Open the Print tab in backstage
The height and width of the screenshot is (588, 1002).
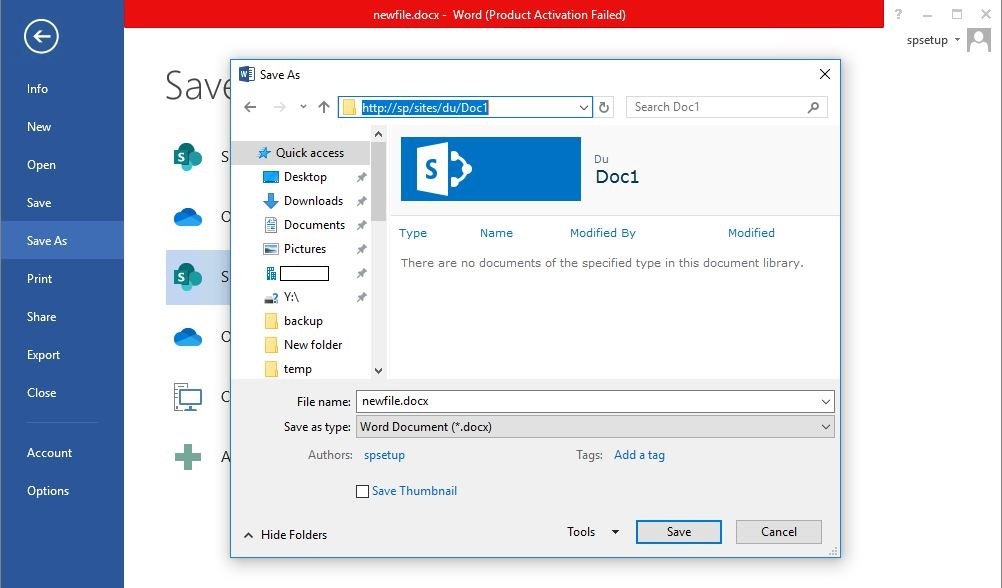(39, 279)
